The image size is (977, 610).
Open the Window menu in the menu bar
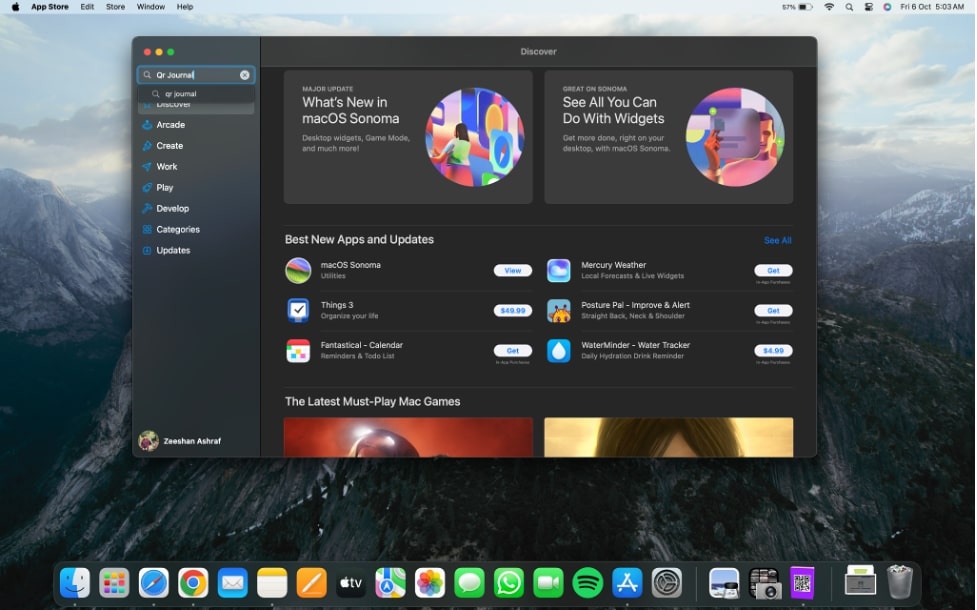(150, 7)
